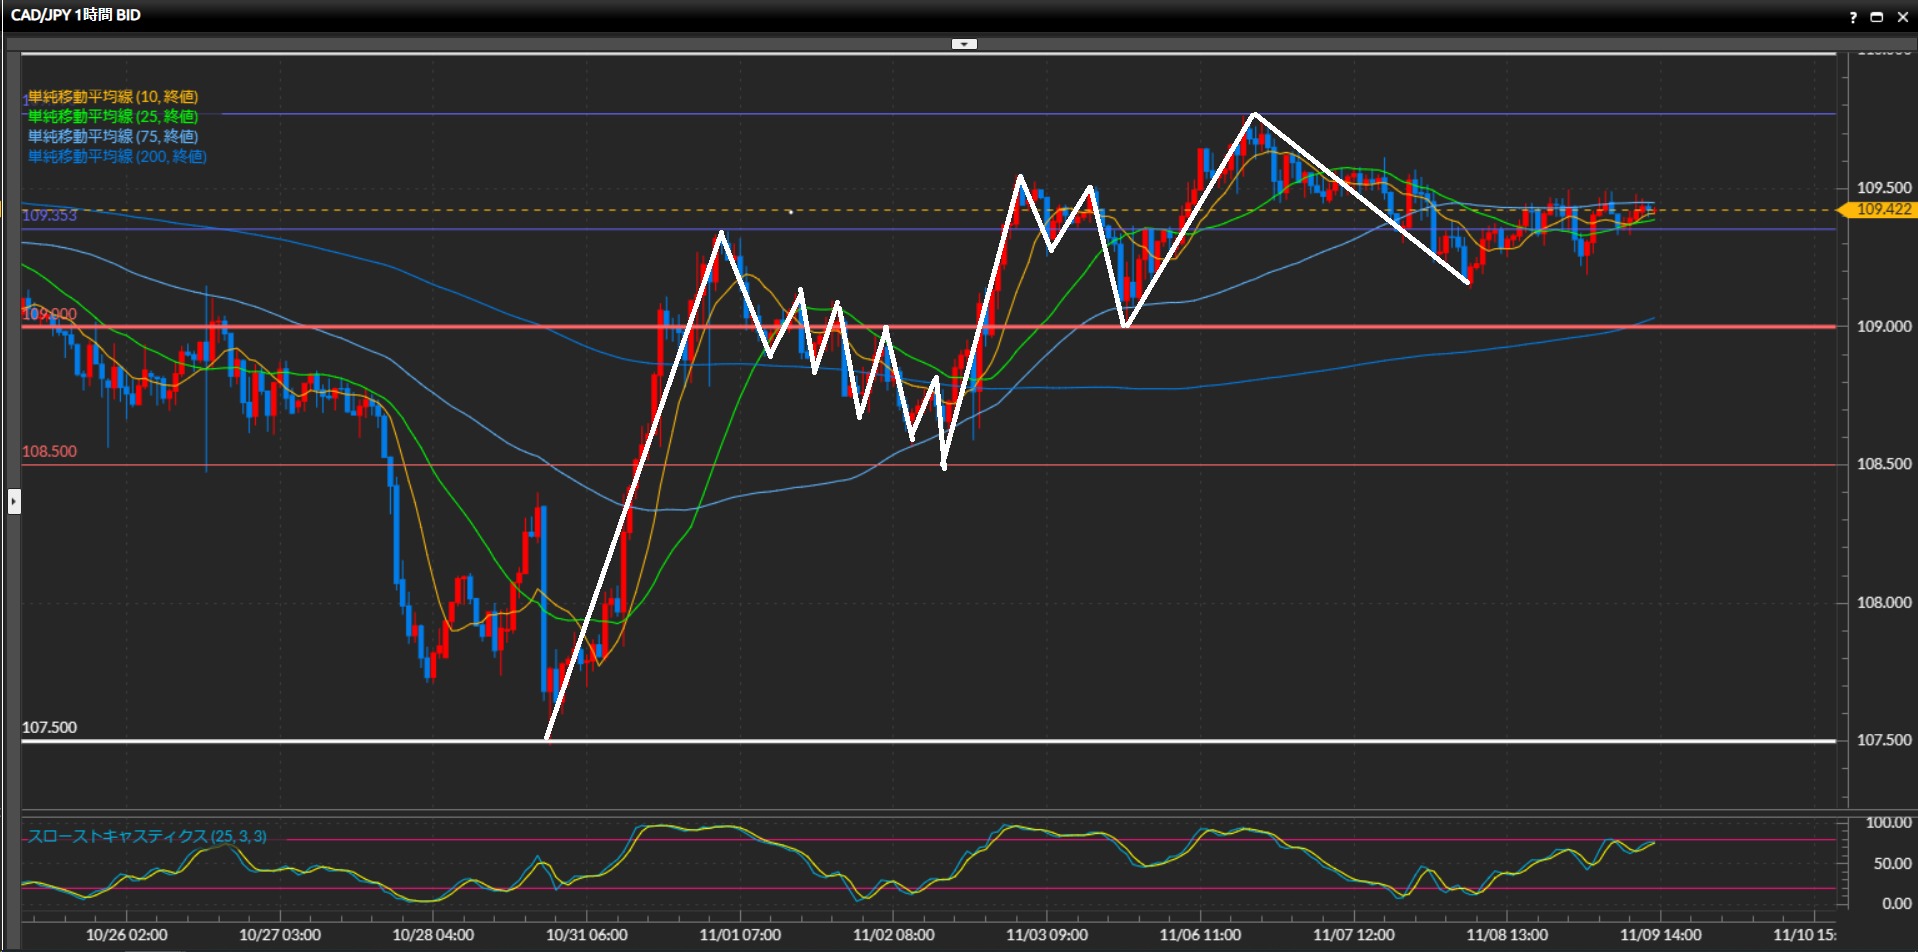Maximize the CAD/JPY chart window

[1876, 17]
